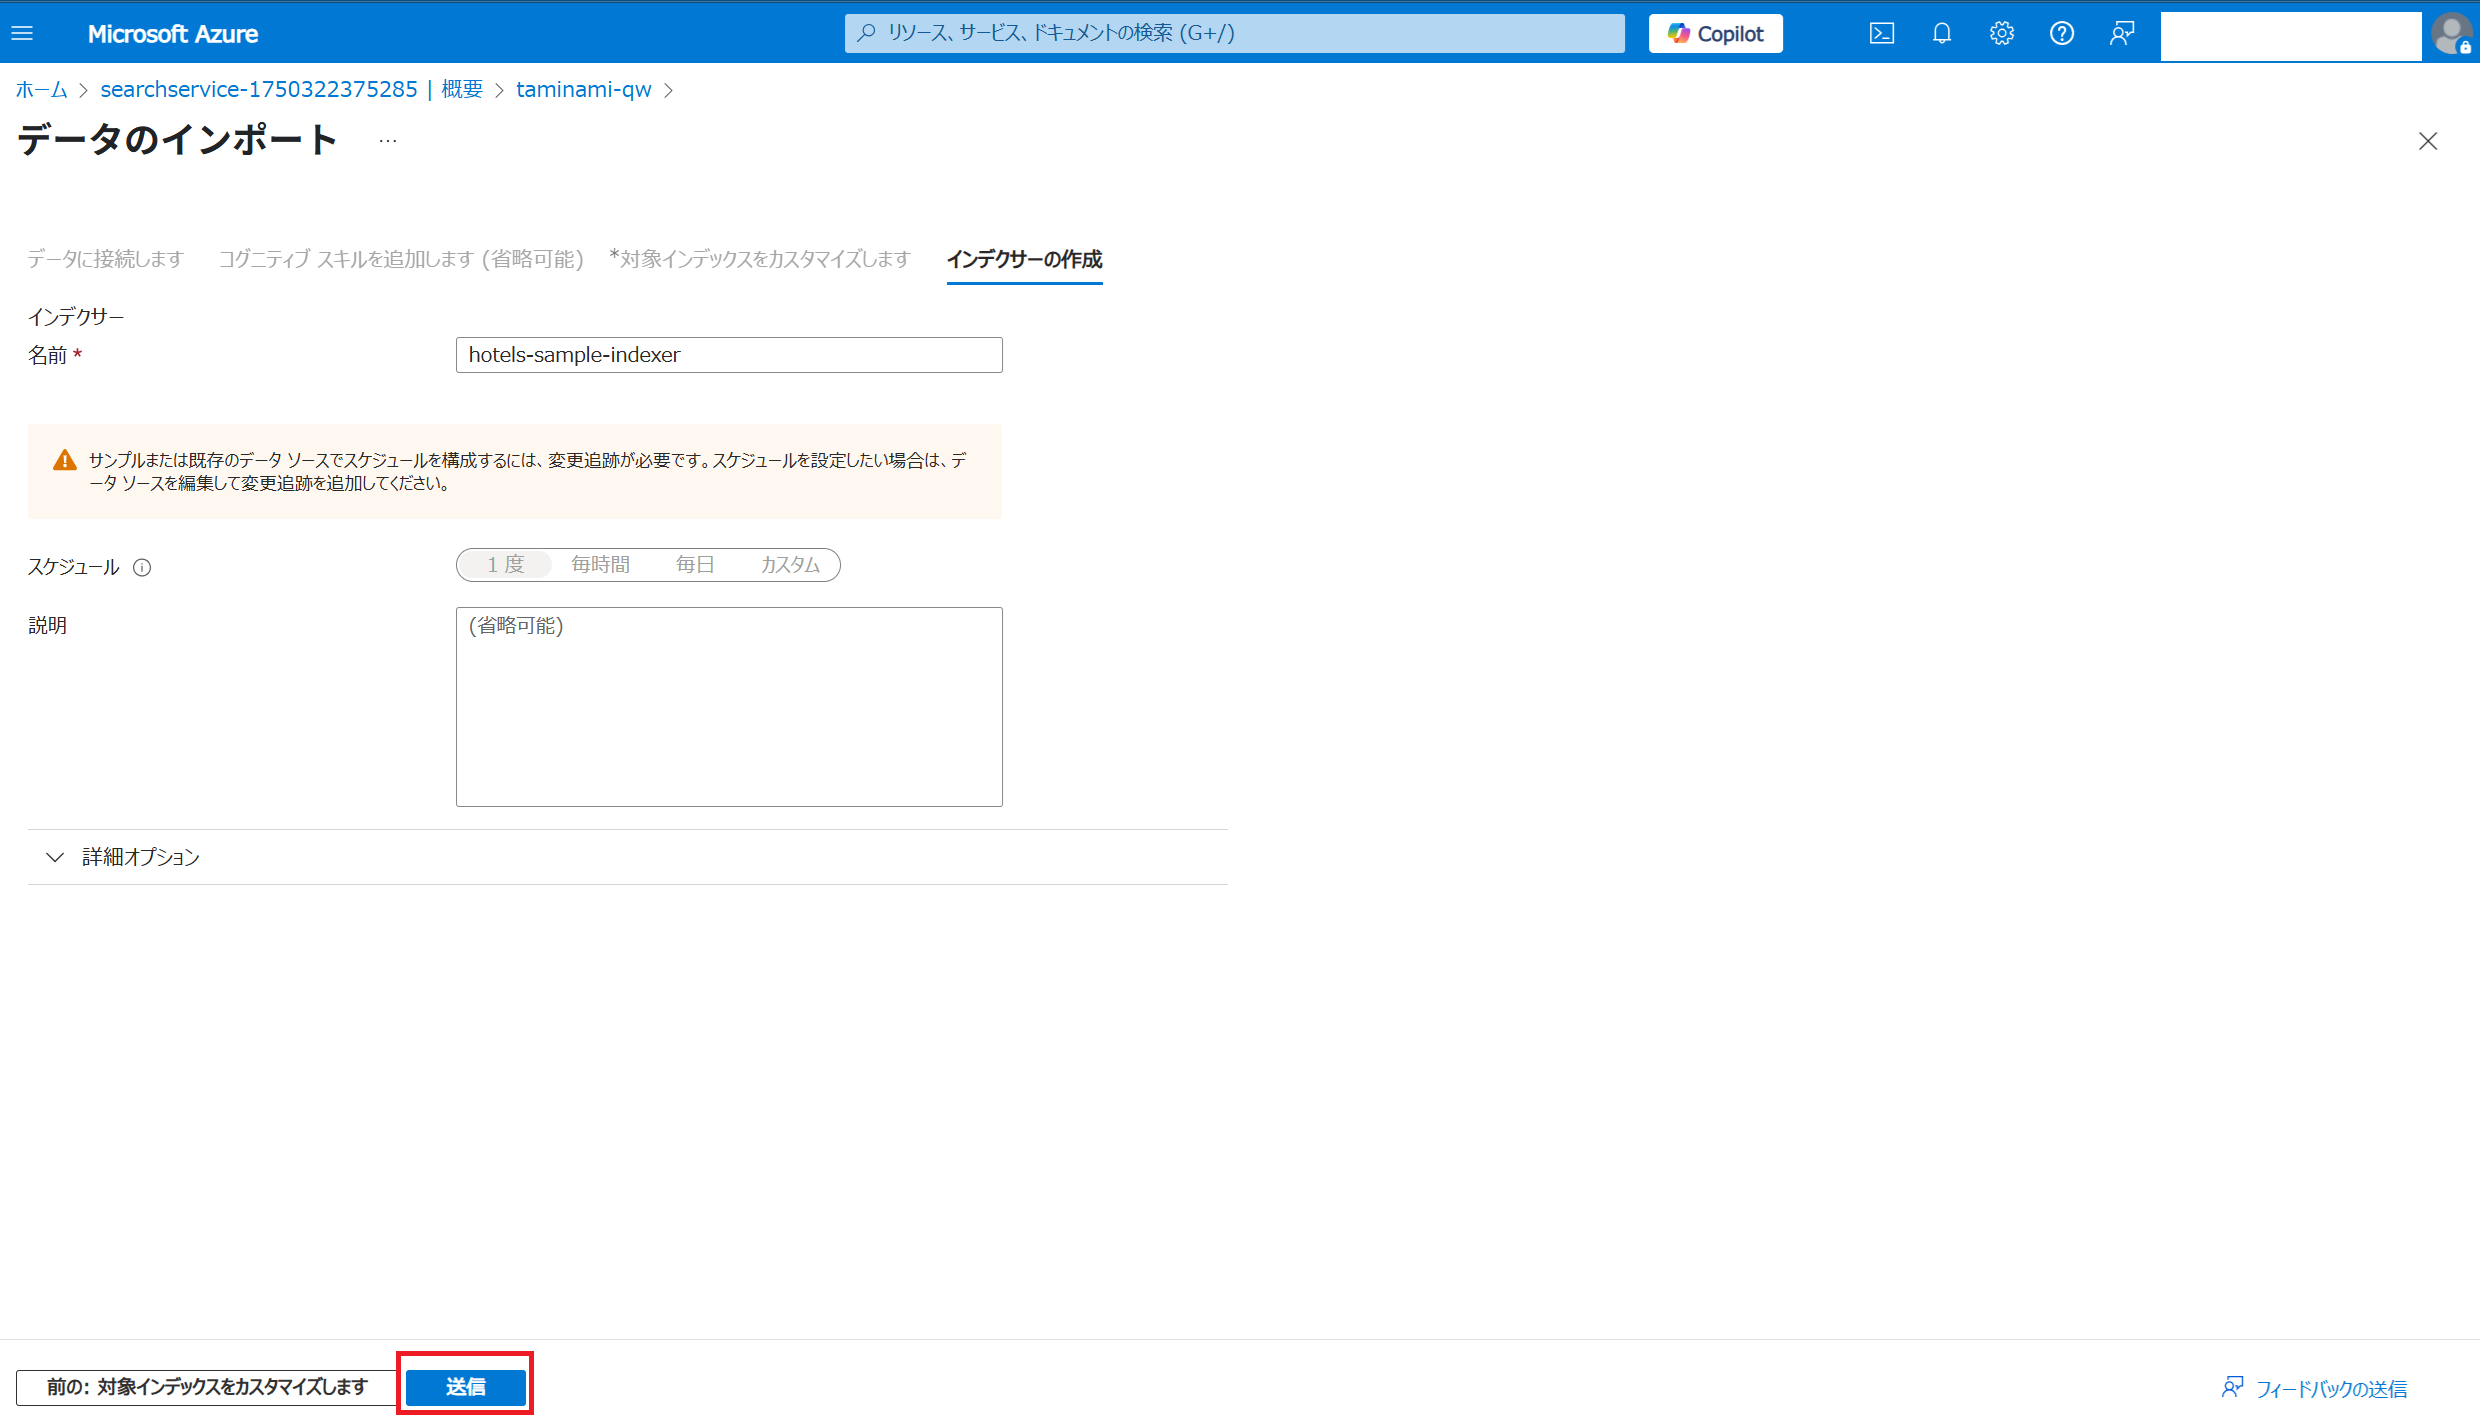Screen dimensions: 2480x1420
Task: Select the 毎時間 schedule option
Action: (600, 565)
